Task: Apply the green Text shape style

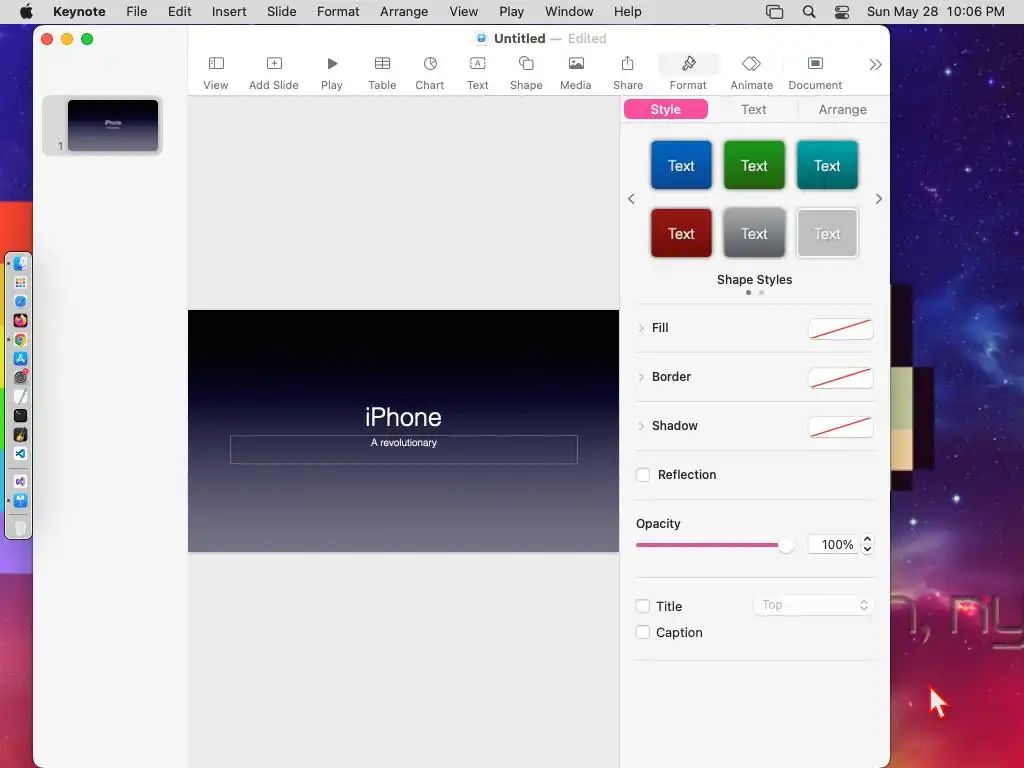Action: click(x=754, y=165)
